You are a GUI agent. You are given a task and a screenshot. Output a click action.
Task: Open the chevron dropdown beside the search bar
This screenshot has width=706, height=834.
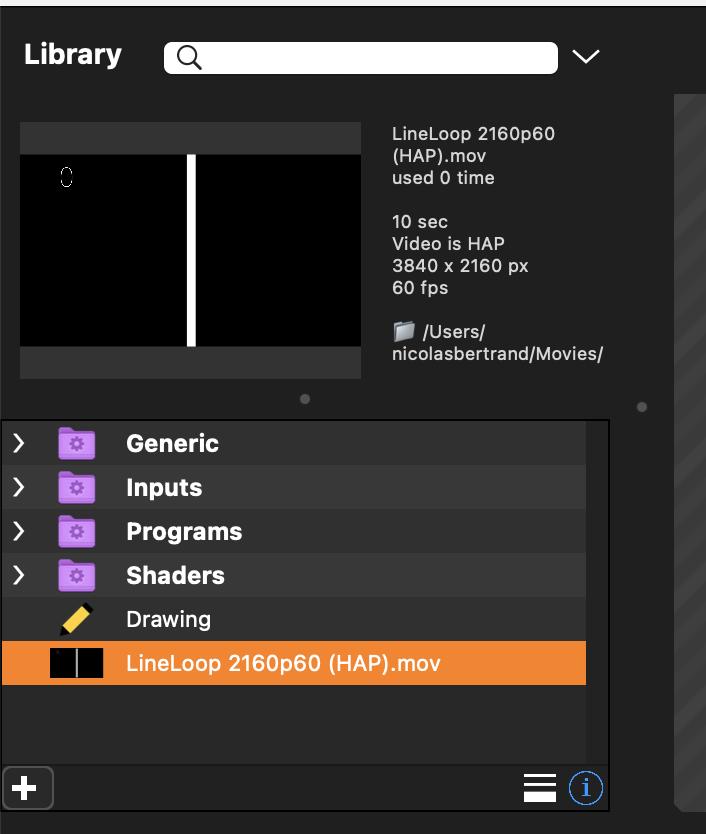click(586, 56)
